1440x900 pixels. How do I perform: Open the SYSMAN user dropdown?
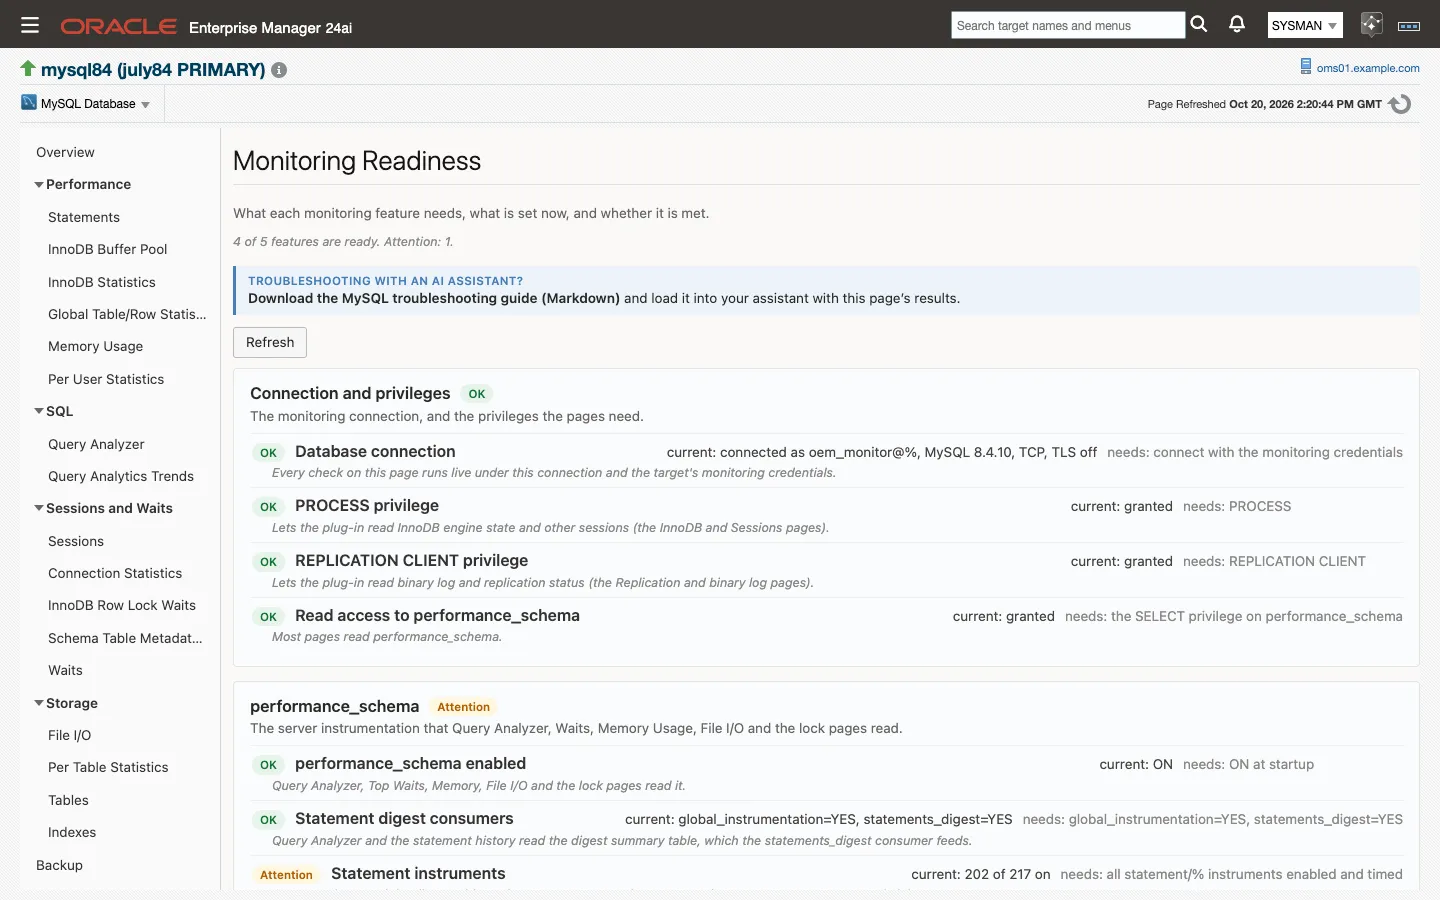(1304, 25)
